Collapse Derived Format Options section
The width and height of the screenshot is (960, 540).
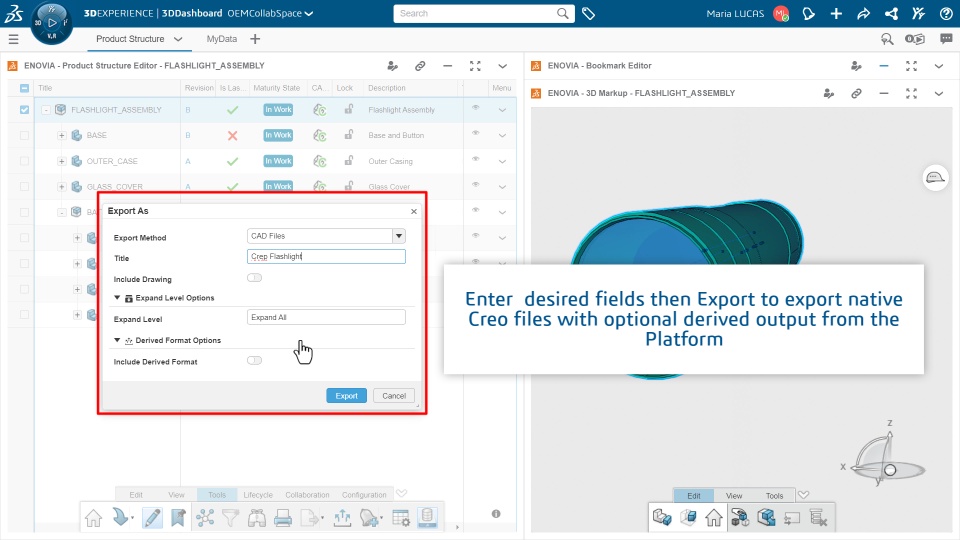(117, 340)
